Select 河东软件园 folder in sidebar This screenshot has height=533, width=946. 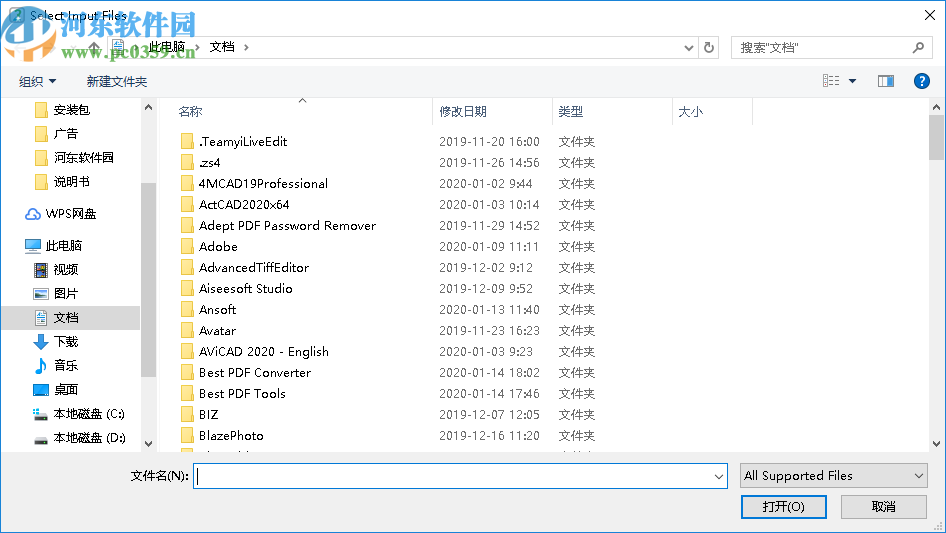pyautogui.click(x=83, y=158)
